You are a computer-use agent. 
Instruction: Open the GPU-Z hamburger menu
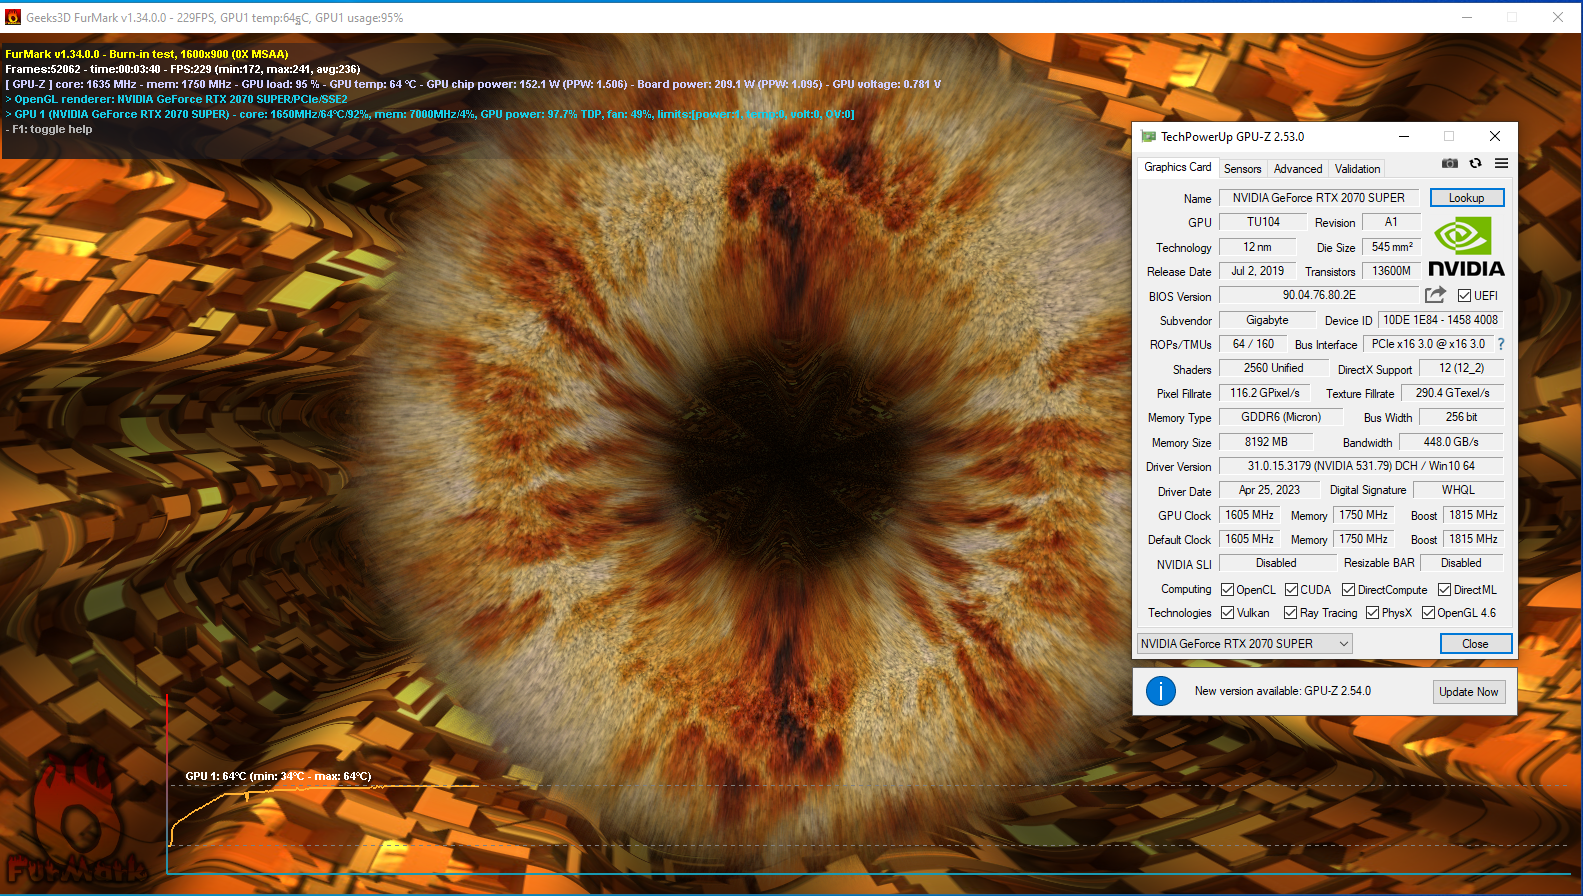pos(1501,163)
